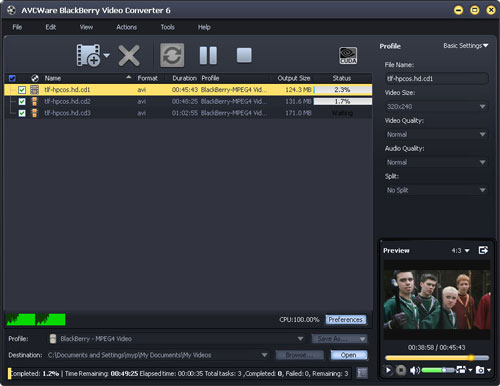500x386 pixels.
Task: Click film icon of tlf-hpcos.hd.cd1 row
Action: (34, 90)
